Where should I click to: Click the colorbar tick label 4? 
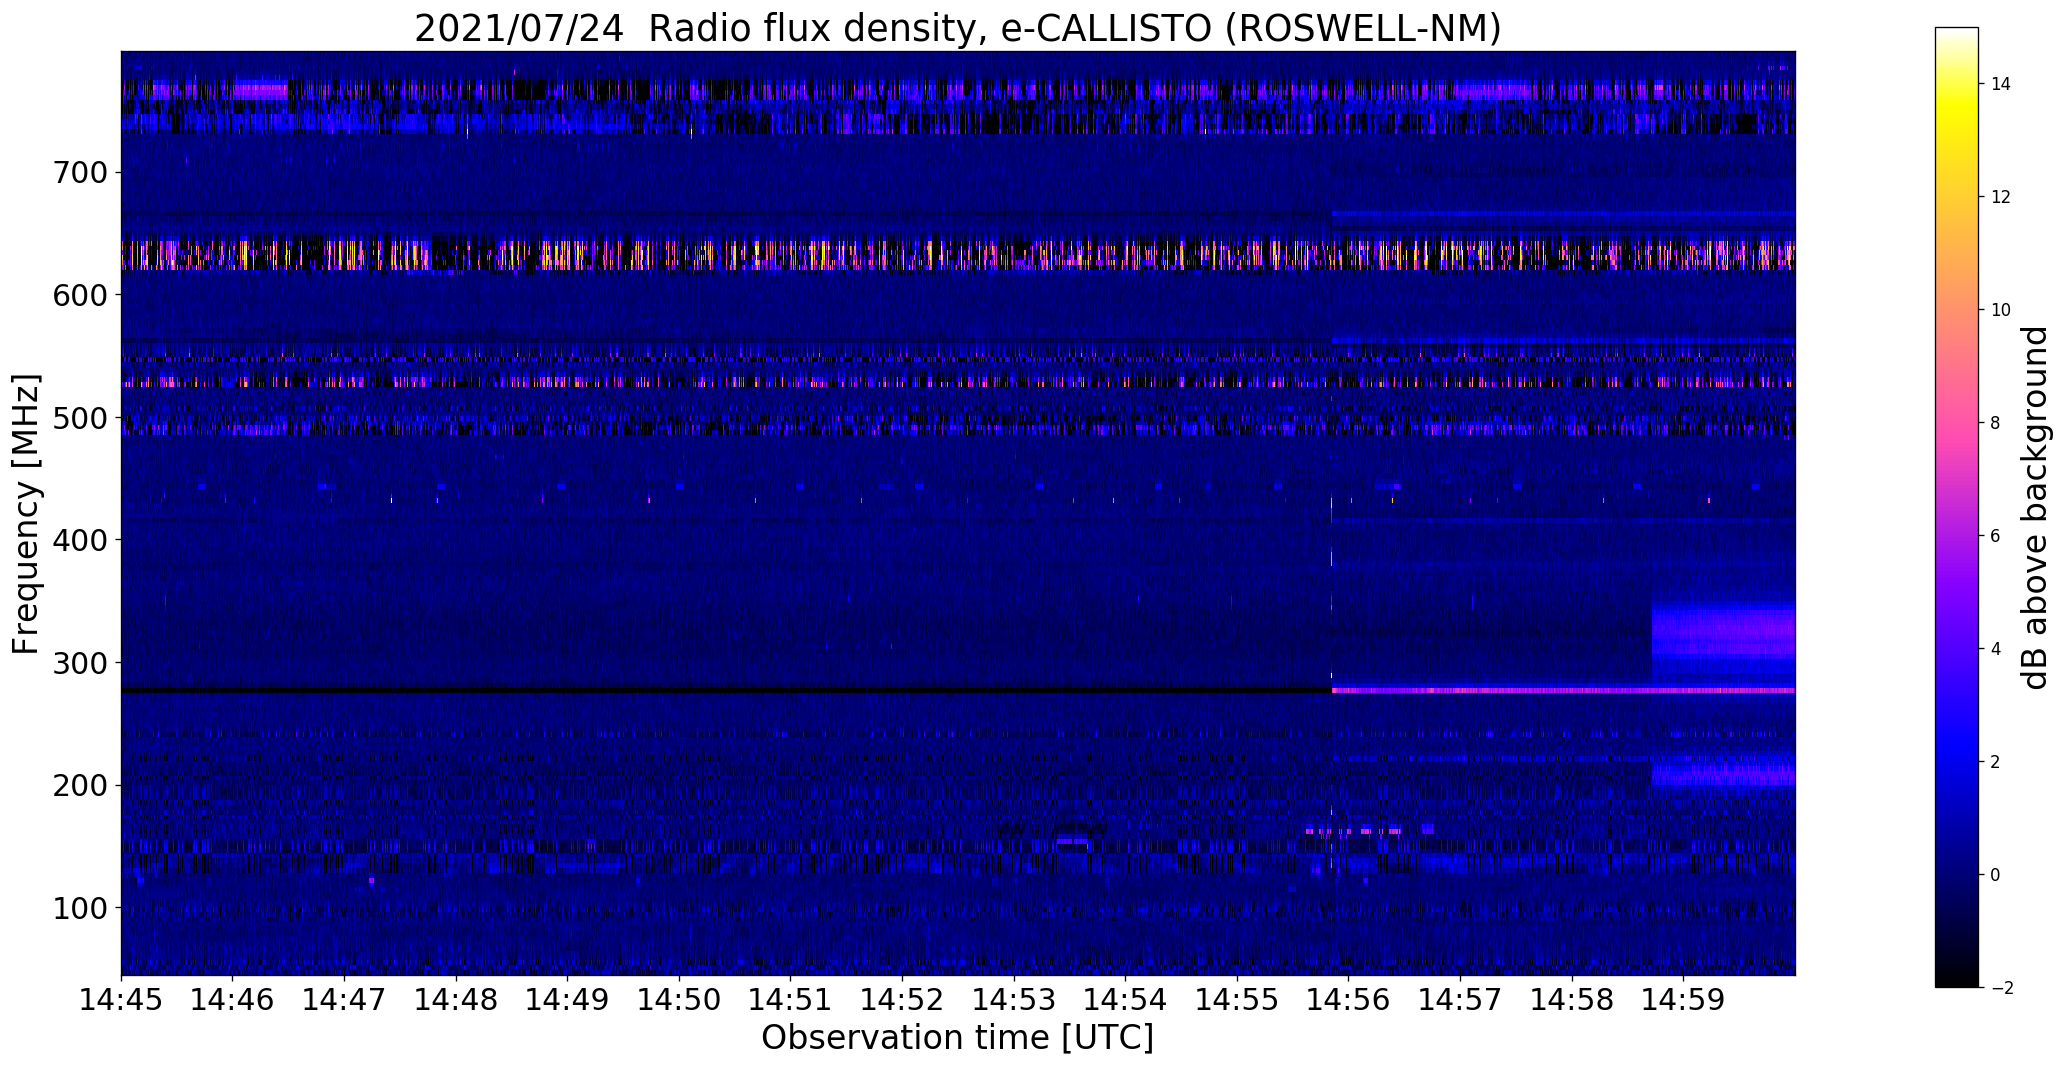pos(1996,649)
